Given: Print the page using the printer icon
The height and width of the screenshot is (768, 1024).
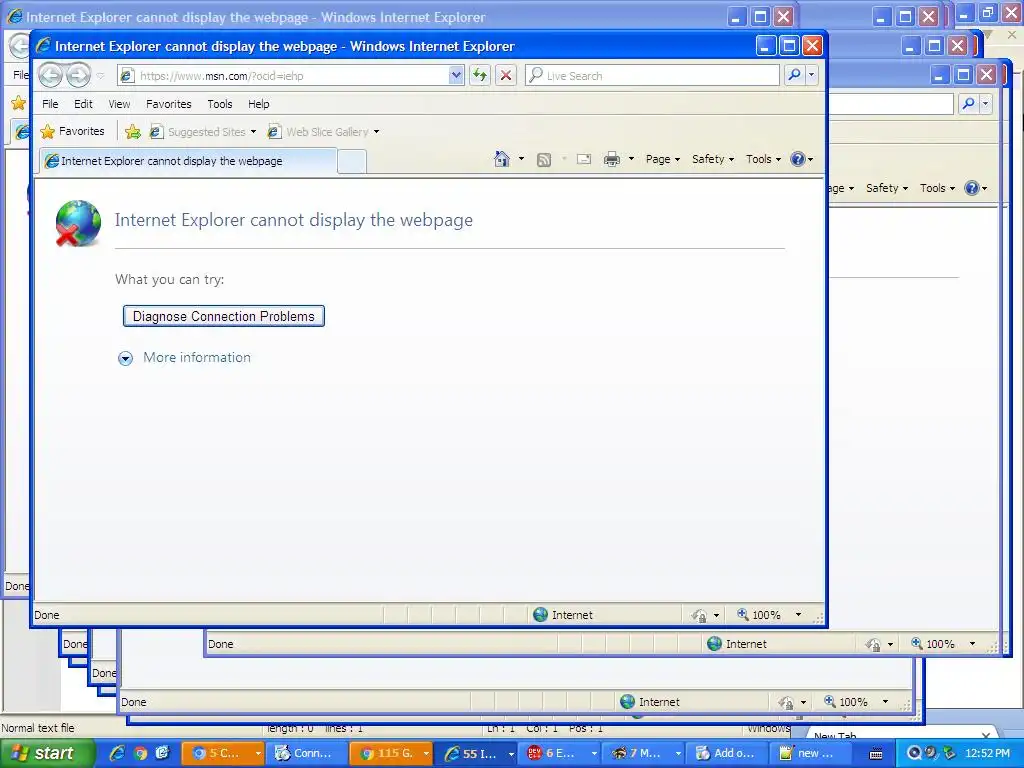Looking at the screenshot, I should [612, 159].
